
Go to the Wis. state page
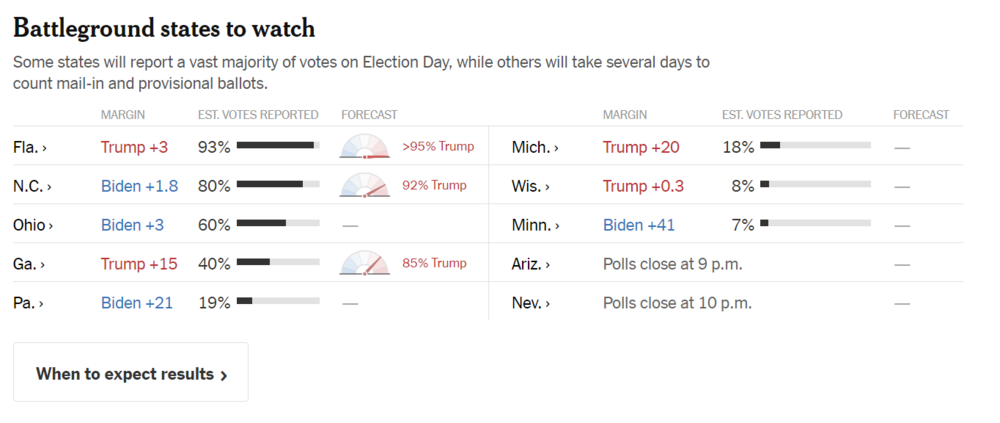(532, 186)
